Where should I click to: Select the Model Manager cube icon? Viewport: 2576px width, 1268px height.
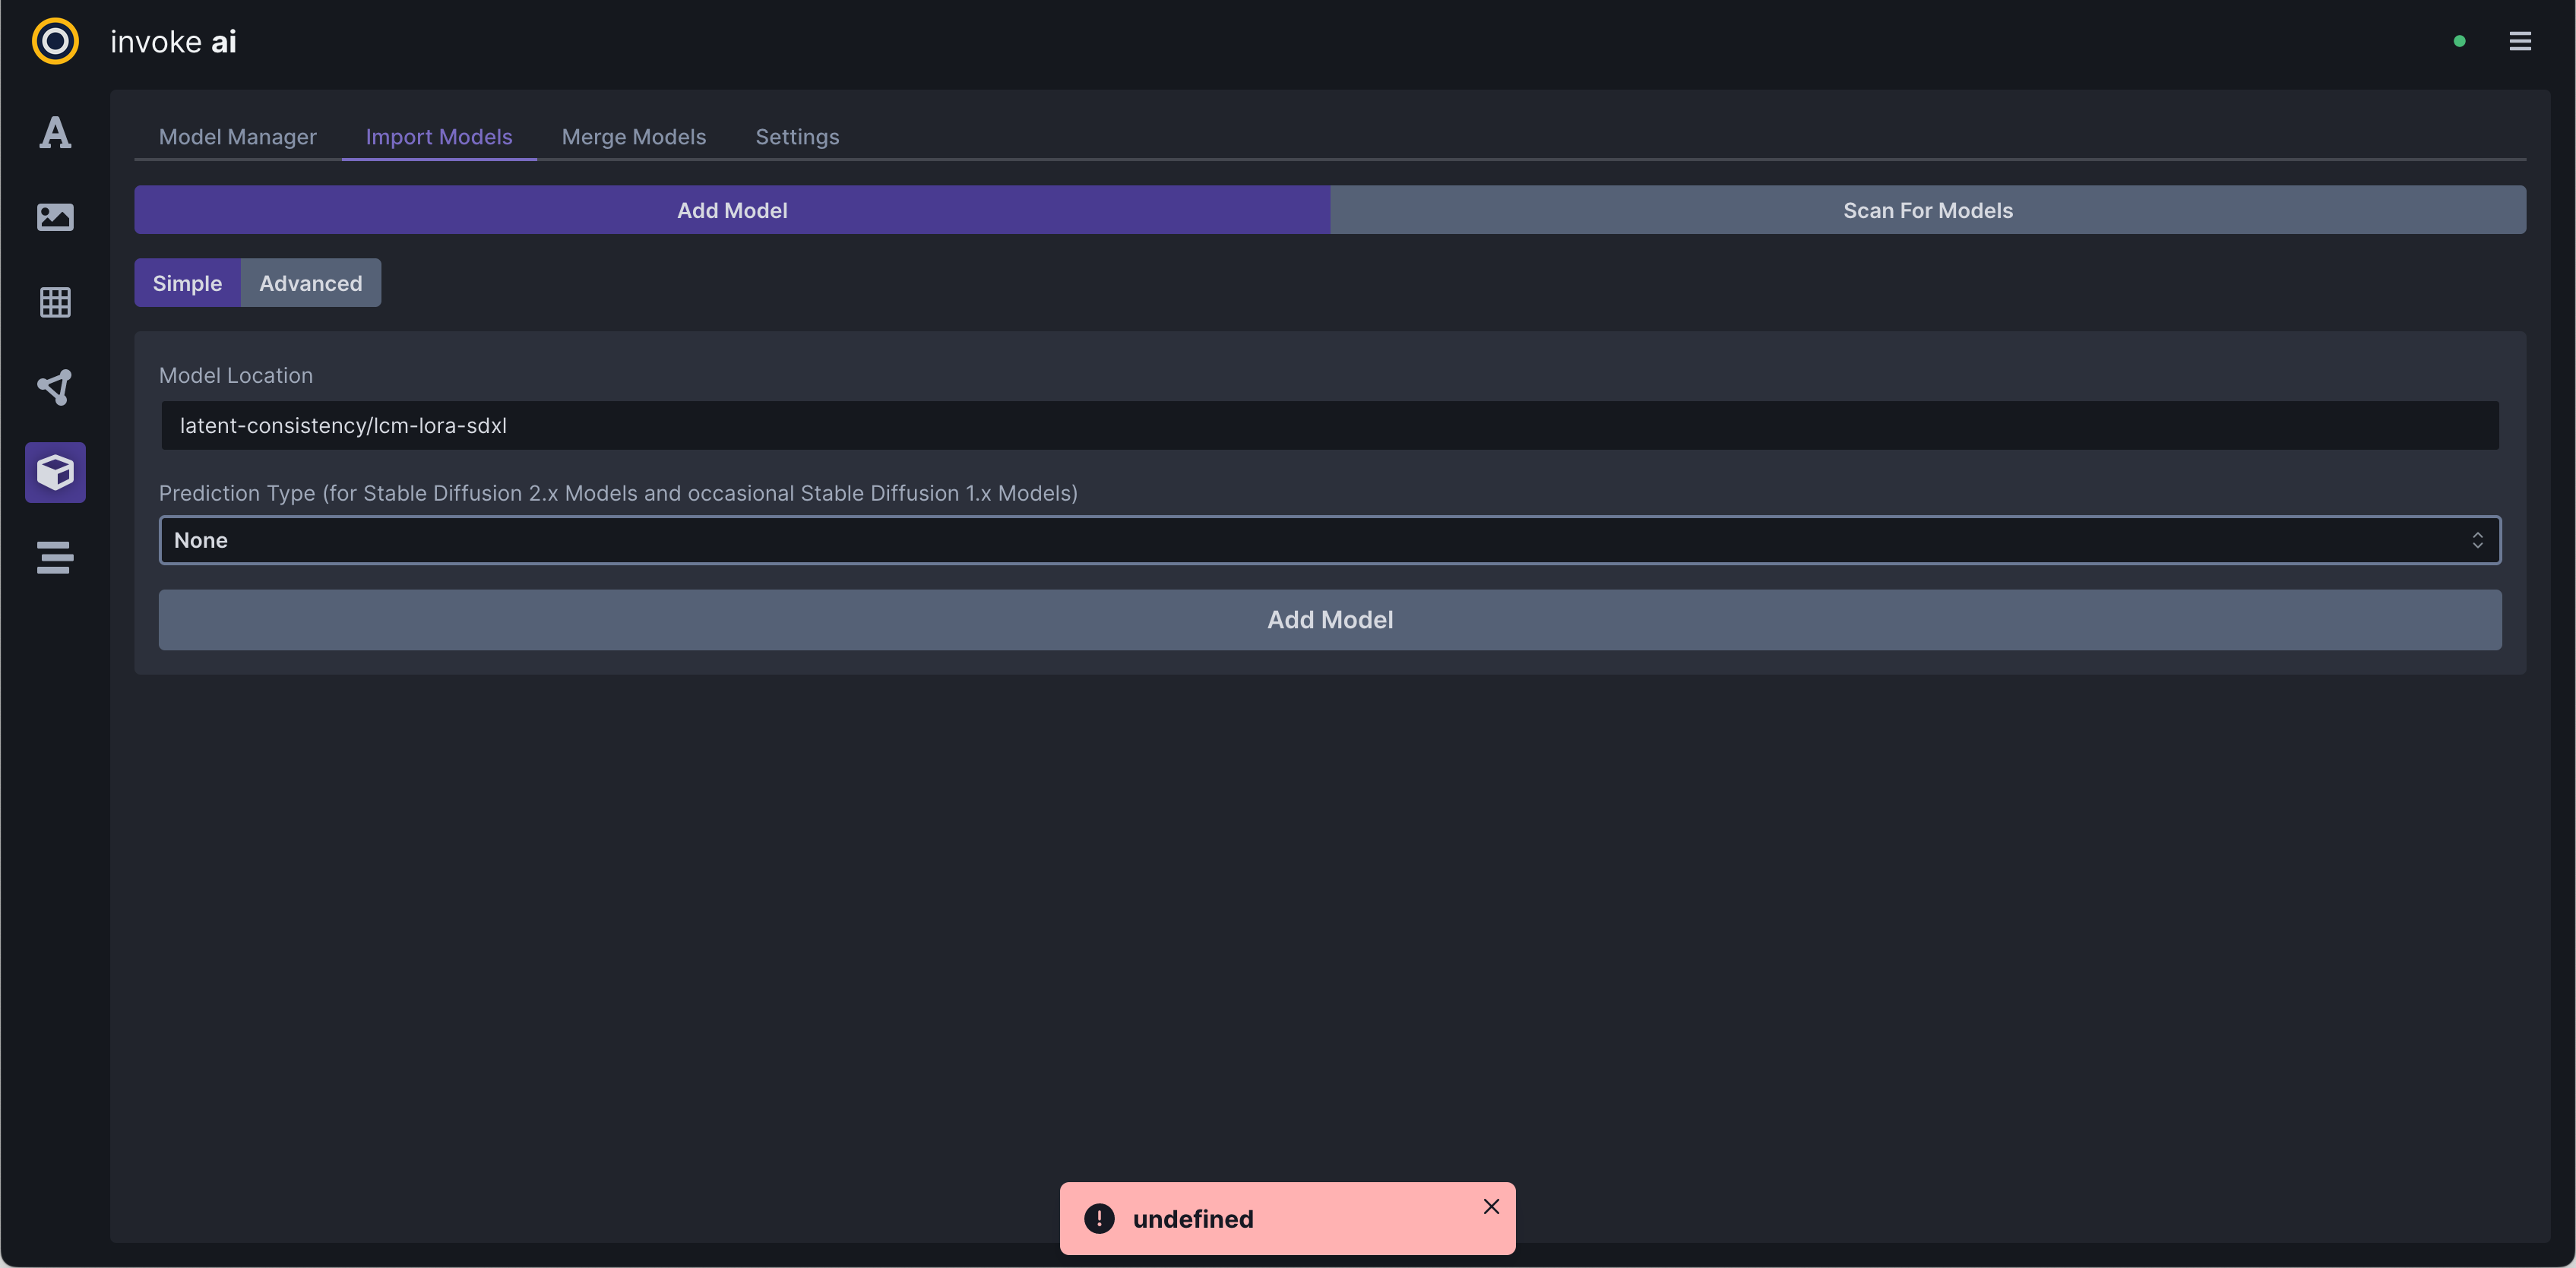pos(54,472)
